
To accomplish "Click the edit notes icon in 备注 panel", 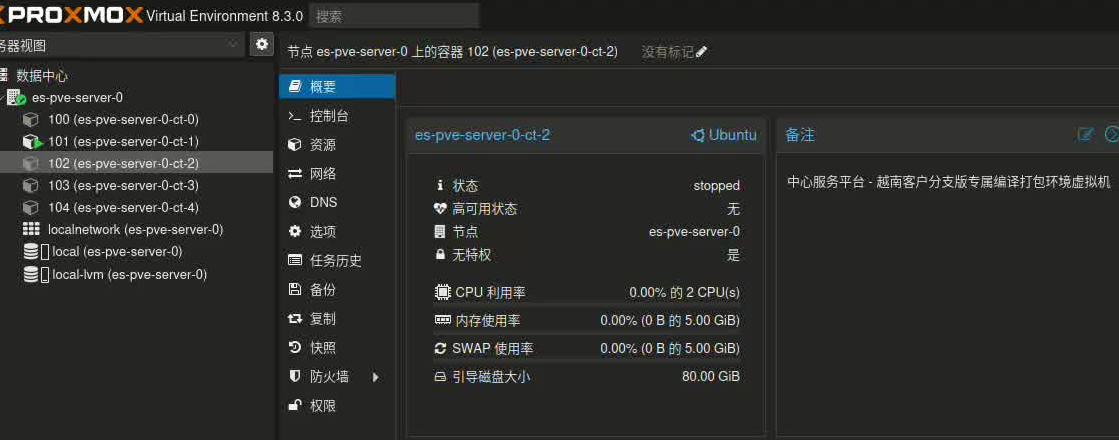I will [x=1085, y=134].
